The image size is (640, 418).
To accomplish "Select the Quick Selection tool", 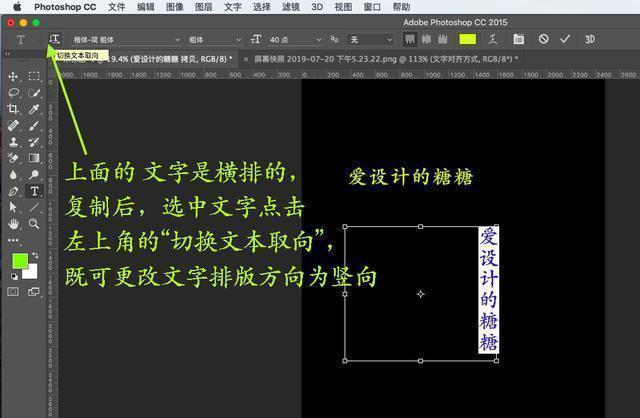I will pos(34,93).
